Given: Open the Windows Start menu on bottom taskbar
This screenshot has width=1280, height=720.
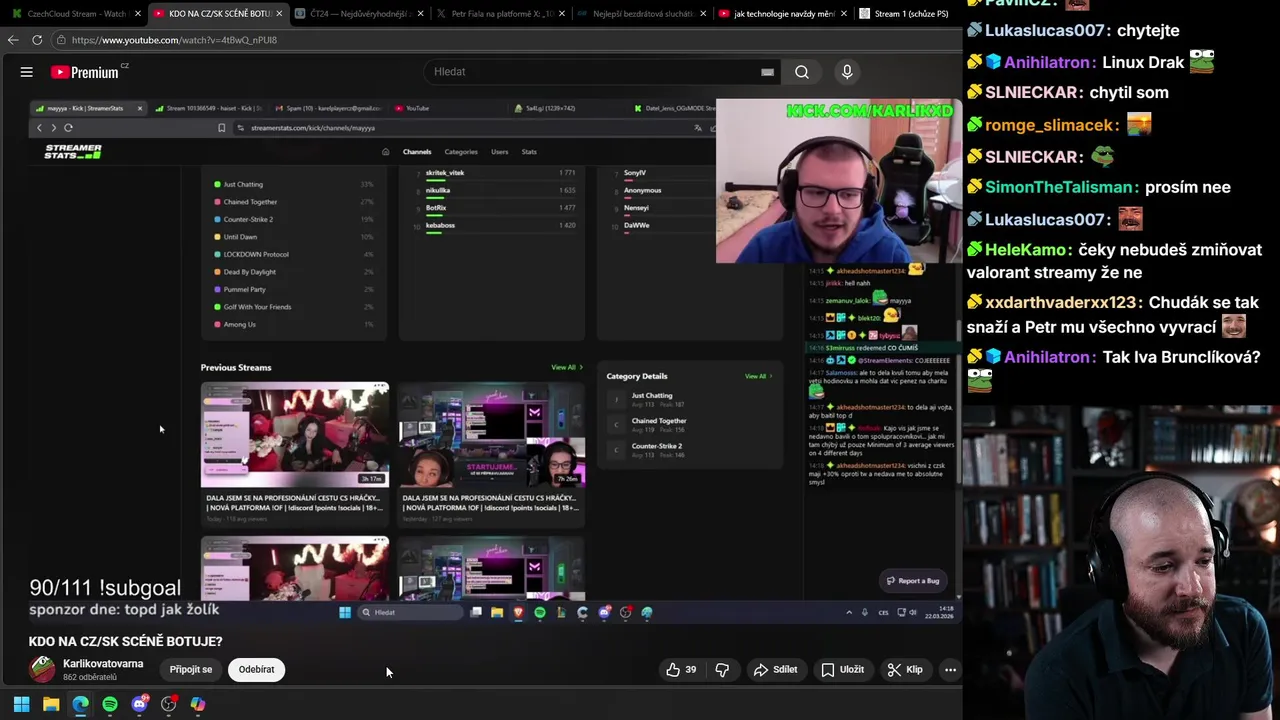Looking at the screenshot, I should click(21, 704).
